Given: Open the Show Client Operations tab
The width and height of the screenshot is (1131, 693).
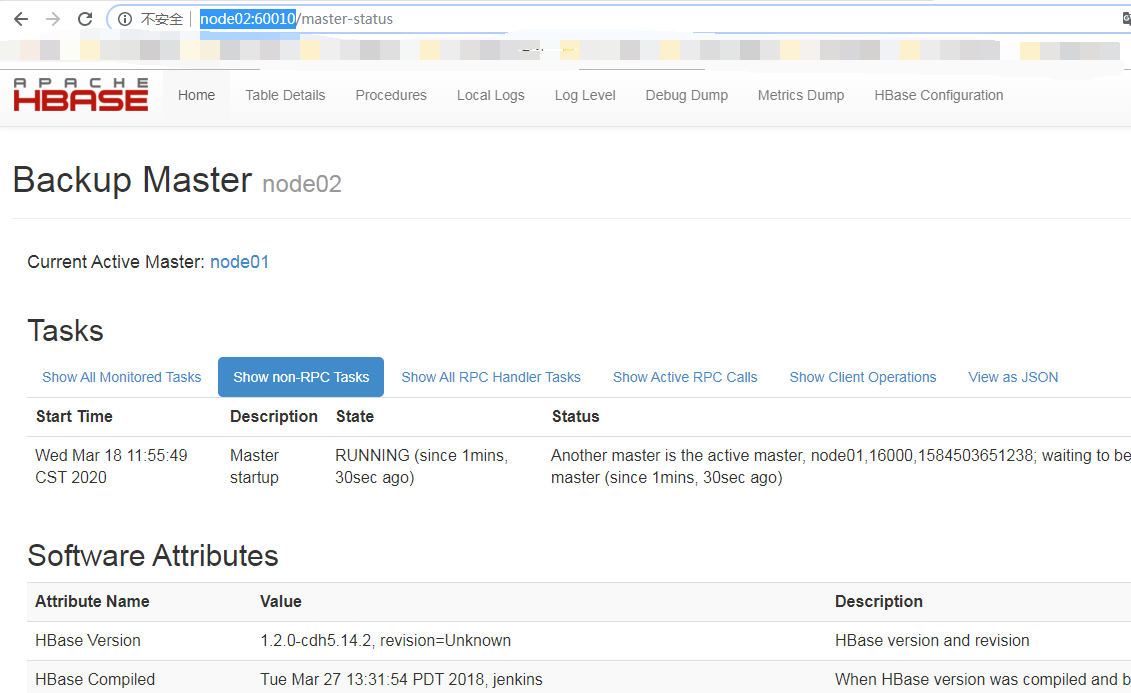Looking at the screenshot, I should click(863, 377).
